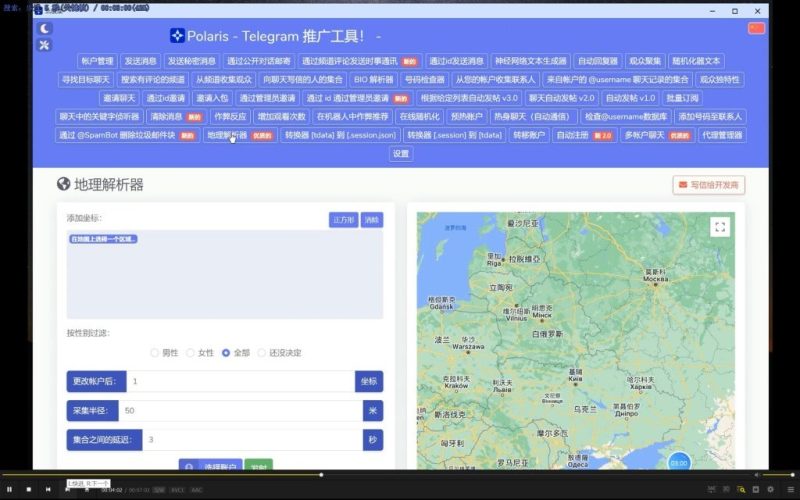Click the 正方形 button above coordinates box
Image resolution: width=800 pixels, height=500 pixels.
tap(343, 220)
